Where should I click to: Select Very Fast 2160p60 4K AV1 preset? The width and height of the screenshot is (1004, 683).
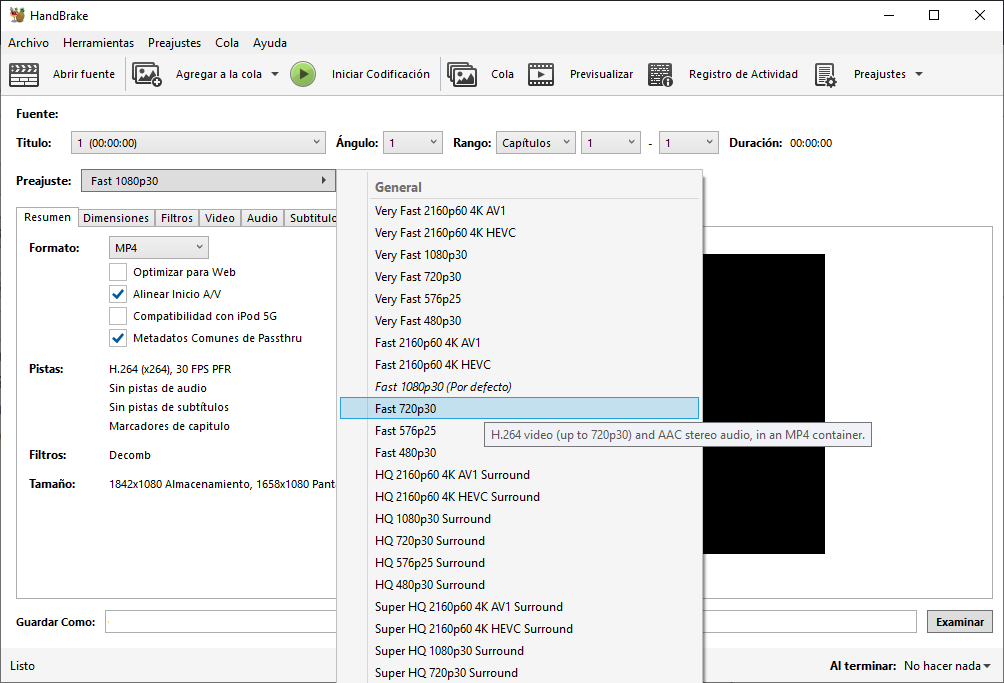pos(519,211)
